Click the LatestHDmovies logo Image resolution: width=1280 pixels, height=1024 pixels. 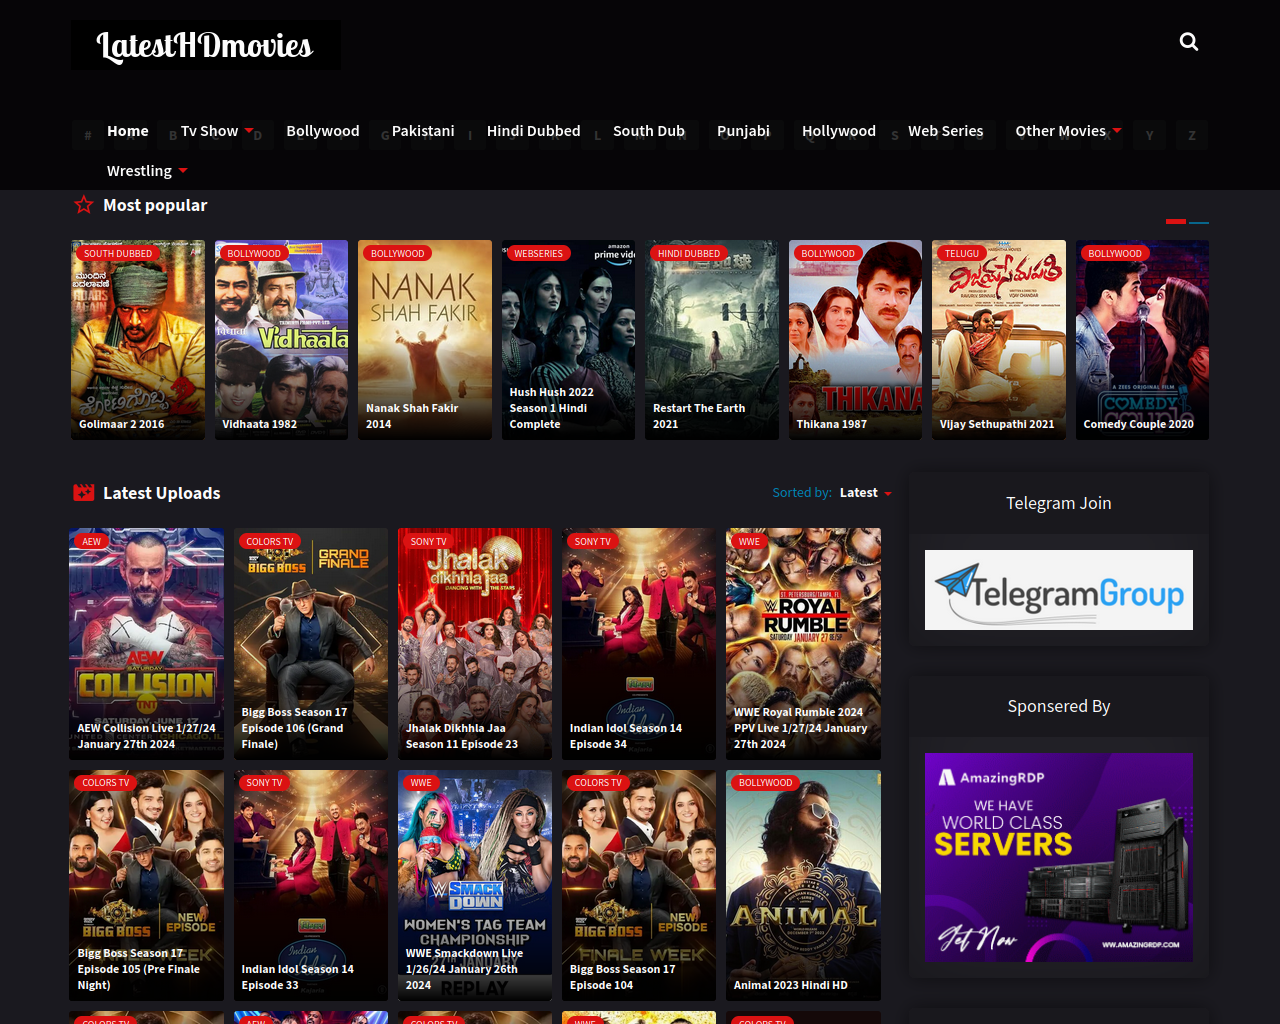click(x=206, y=45)
